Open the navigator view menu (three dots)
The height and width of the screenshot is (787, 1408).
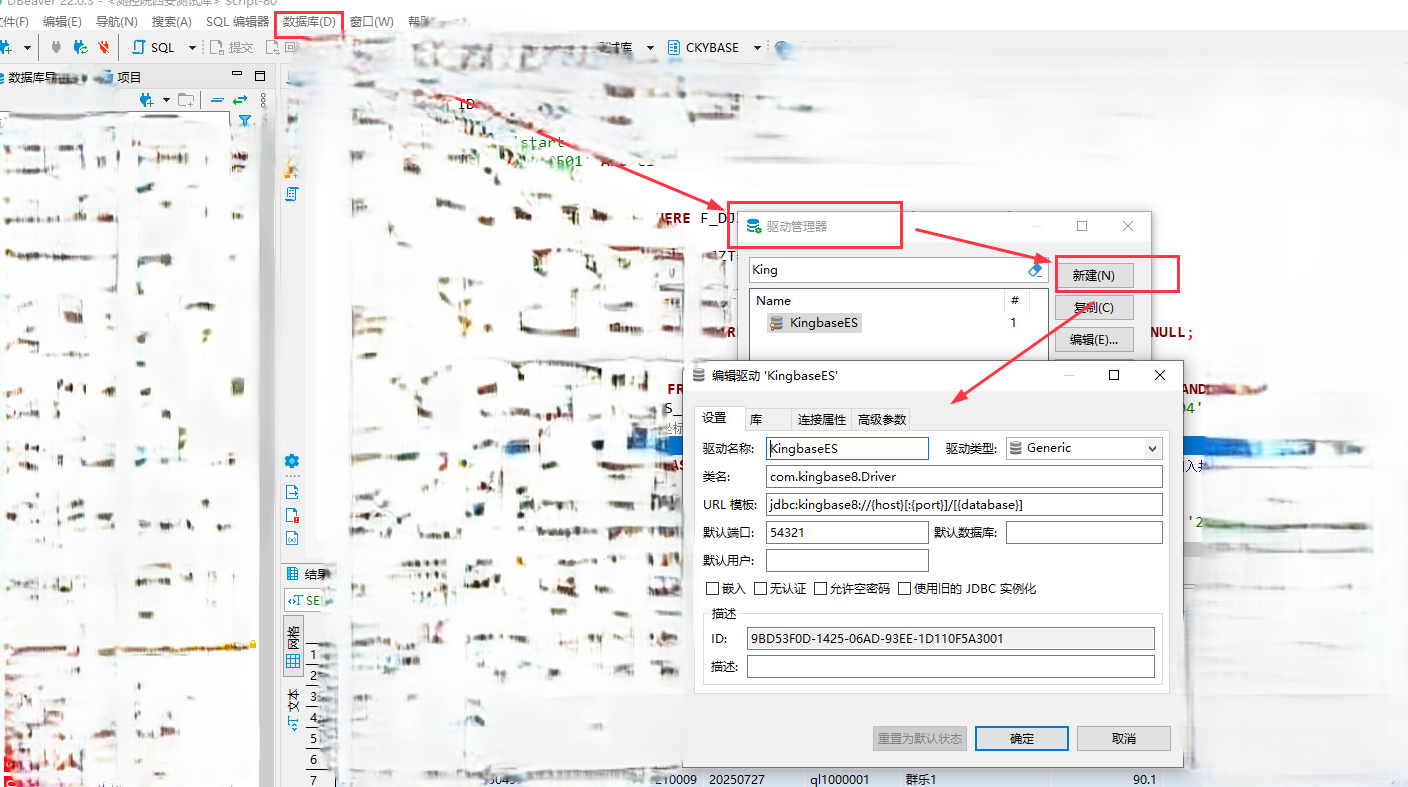click(263, 100)
